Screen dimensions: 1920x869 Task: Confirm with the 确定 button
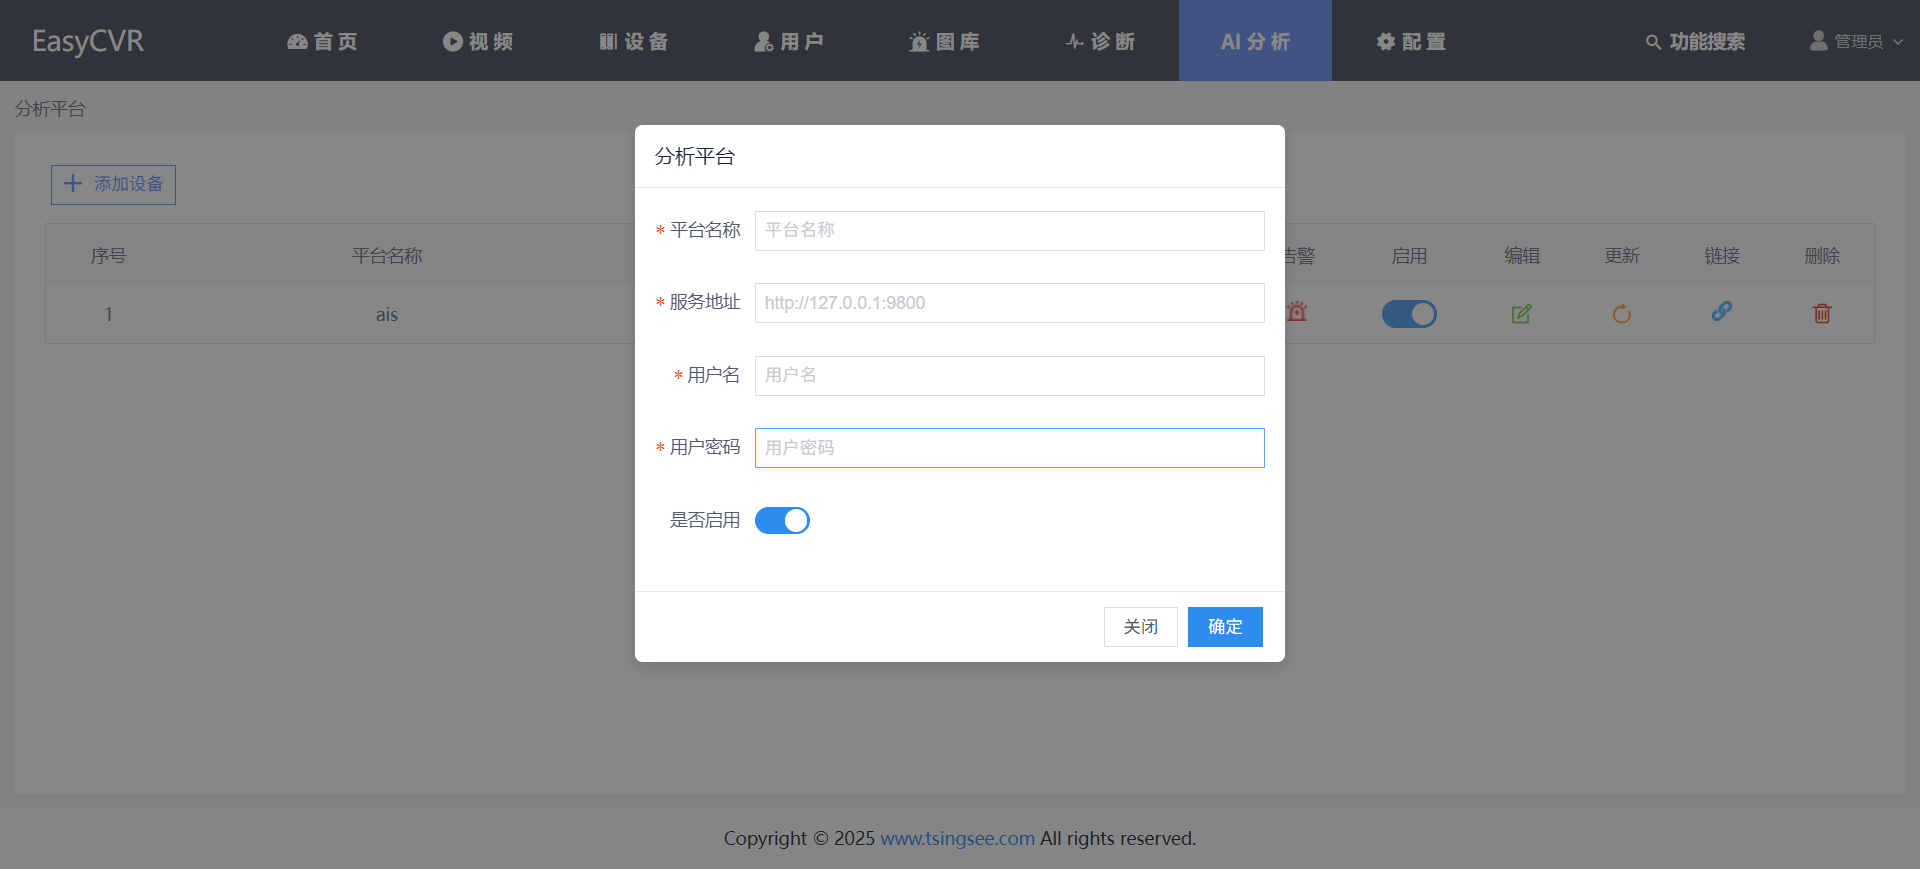pyautogui.click(x=1225, y=627)
